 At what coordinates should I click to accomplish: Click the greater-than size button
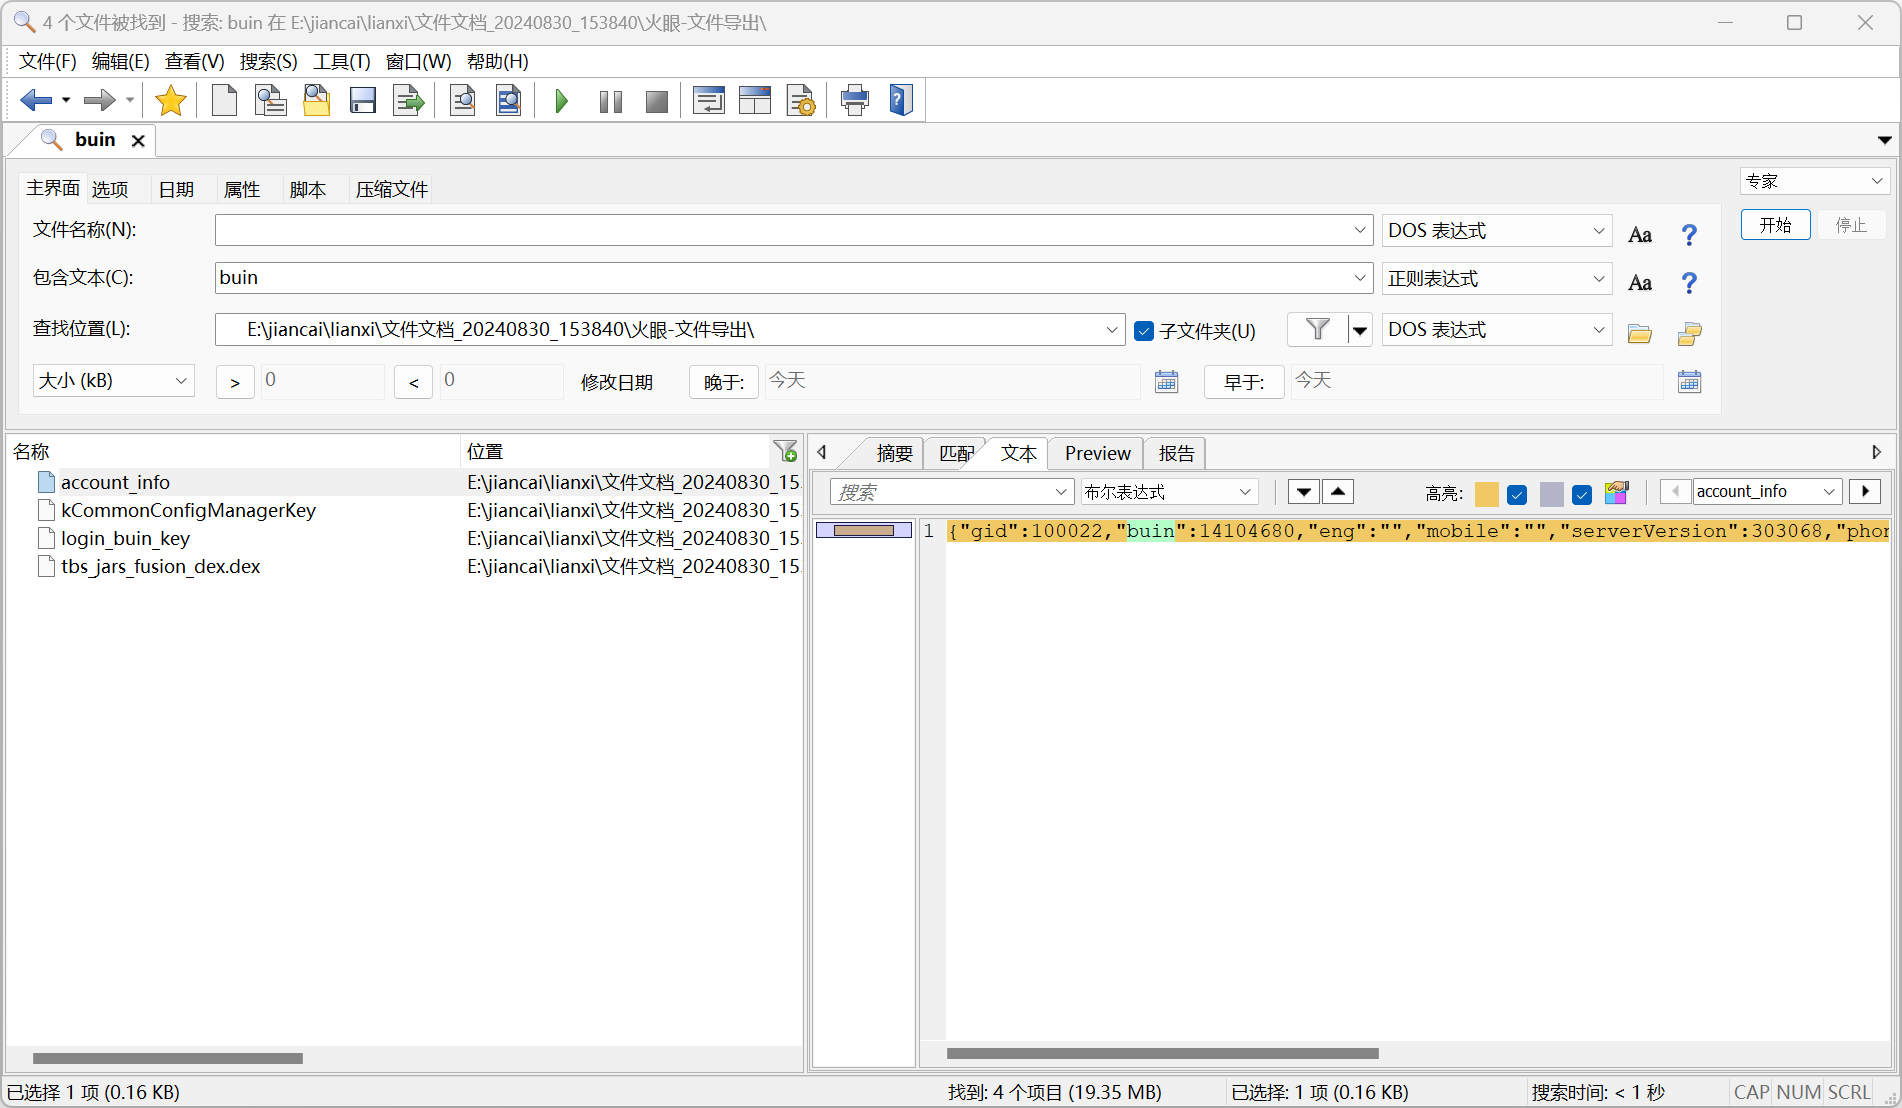coord(235,382)
